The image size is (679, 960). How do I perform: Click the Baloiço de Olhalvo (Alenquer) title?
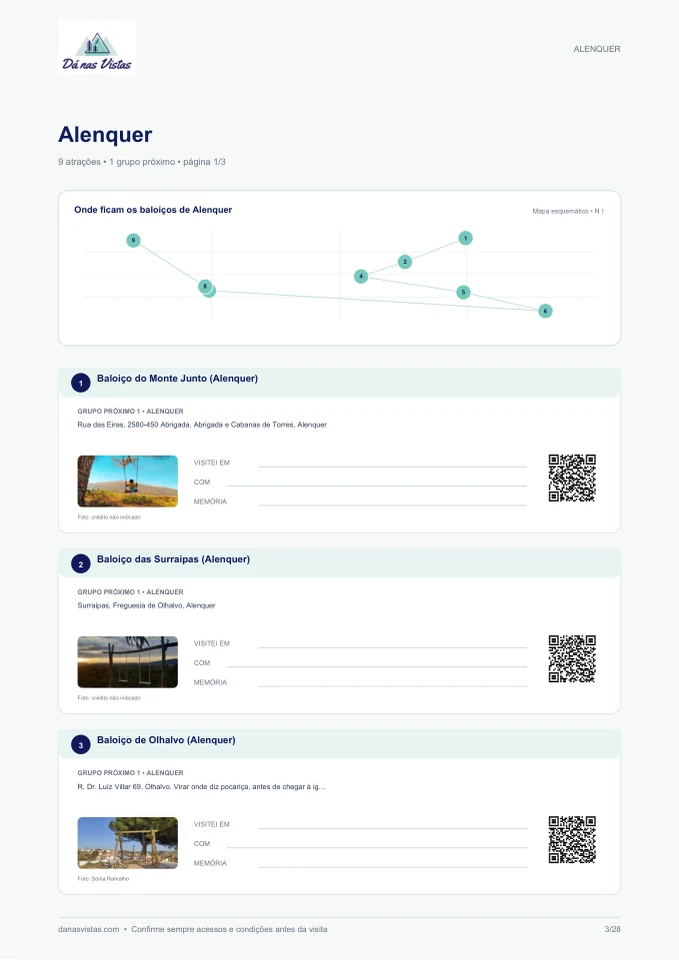(166, 740)
